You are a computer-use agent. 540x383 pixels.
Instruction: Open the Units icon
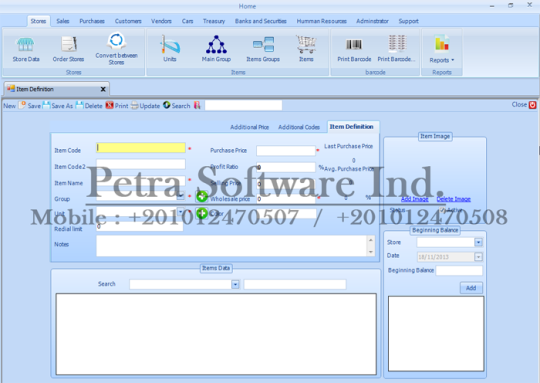170,49
